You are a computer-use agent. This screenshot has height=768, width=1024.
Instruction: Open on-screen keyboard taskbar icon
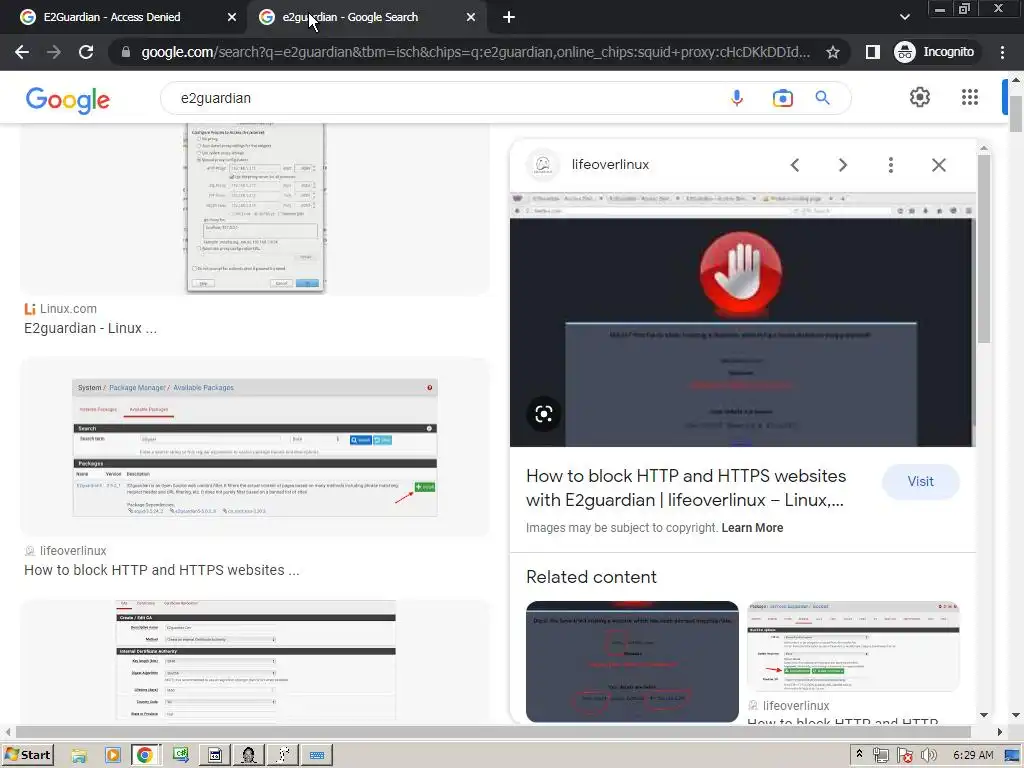tap(317, 756)
